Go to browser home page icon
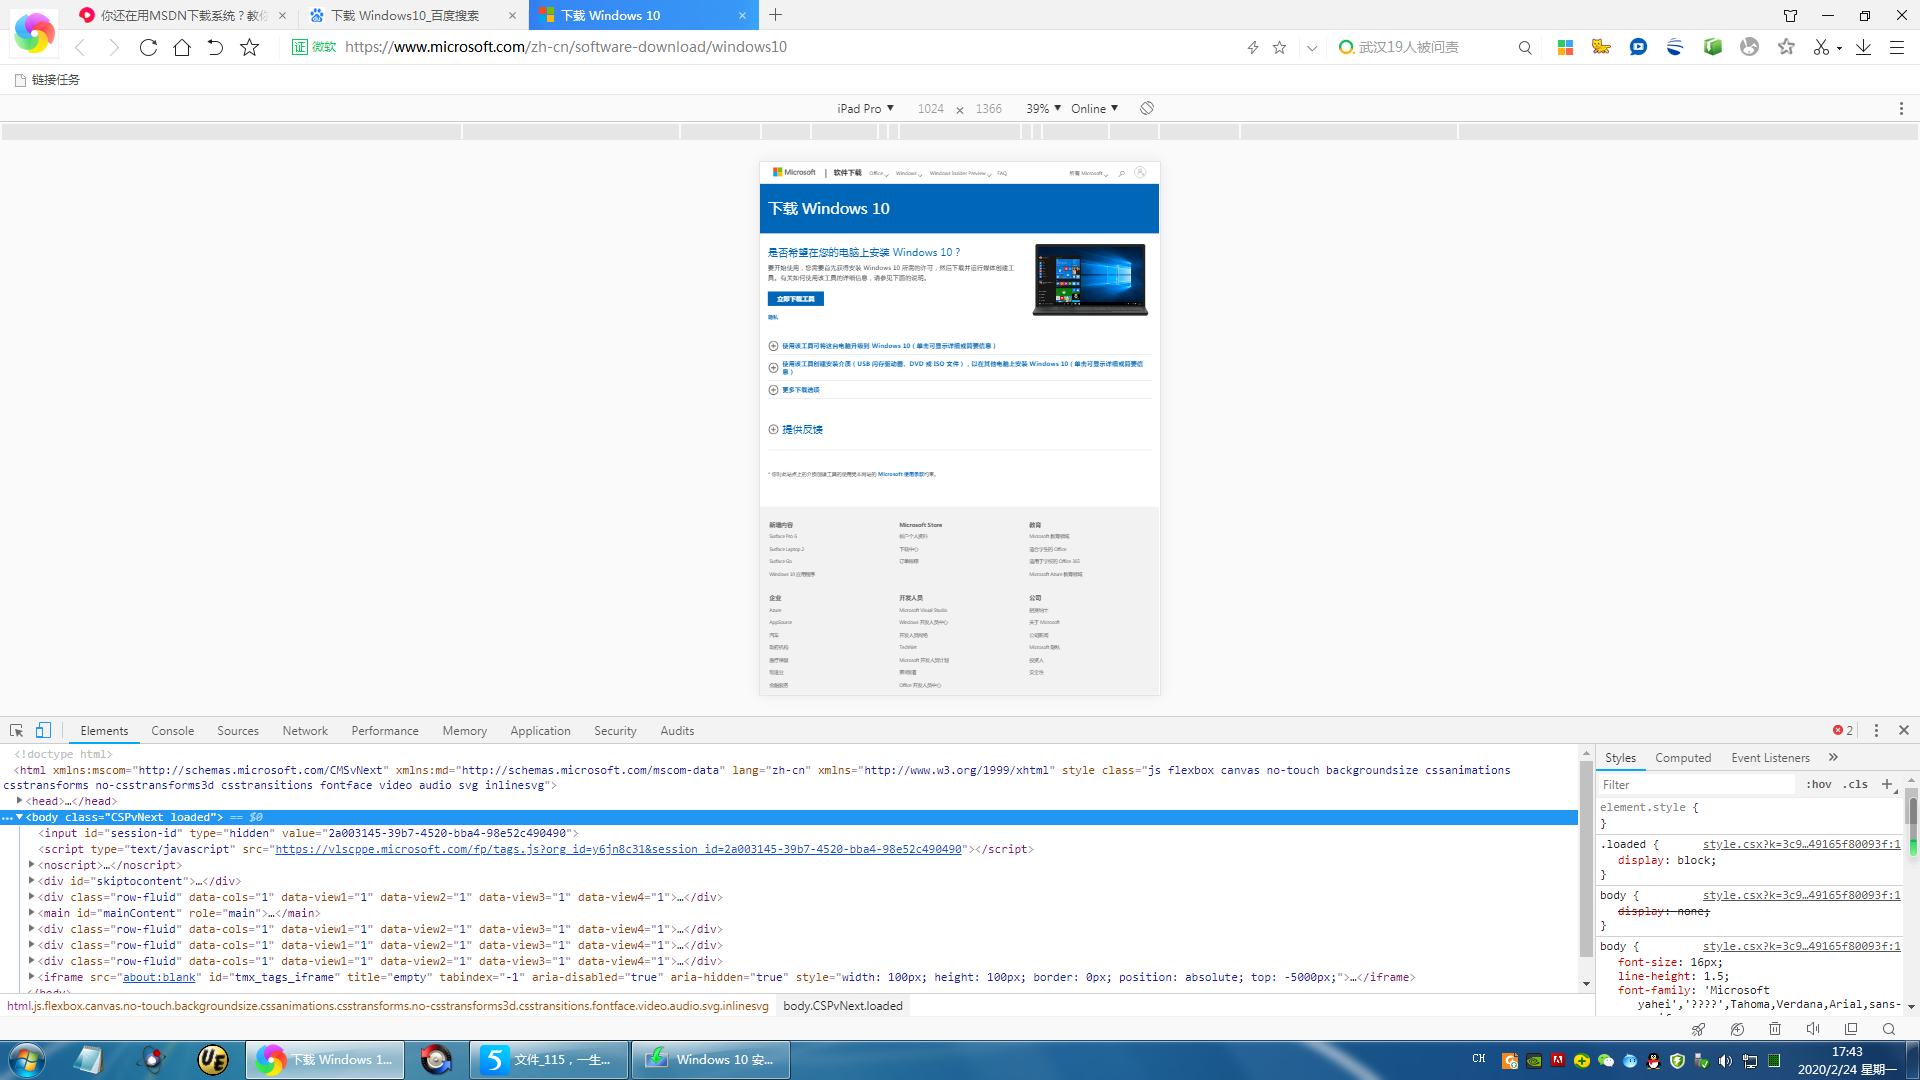 coord(182,47)
